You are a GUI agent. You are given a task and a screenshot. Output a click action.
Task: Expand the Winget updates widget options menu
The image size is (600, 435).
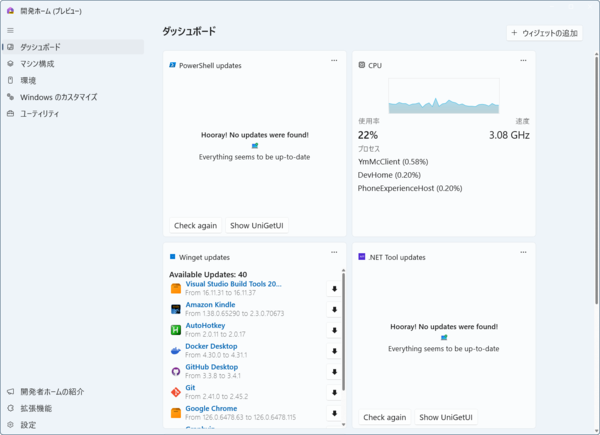click(x=334, y=252)
